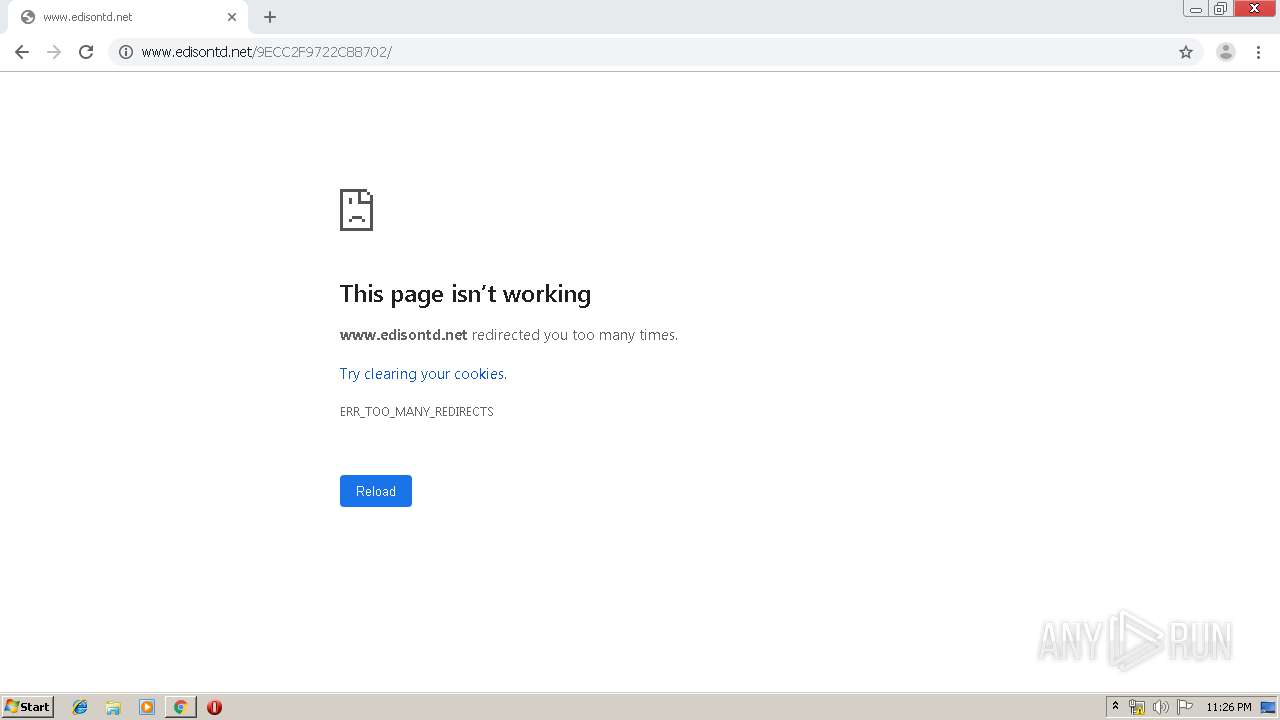Image resolution: width=1280 pixels, height=720 pixels.
Task: Go back using the browser back arrow
Action: click(x=22, y=52)
